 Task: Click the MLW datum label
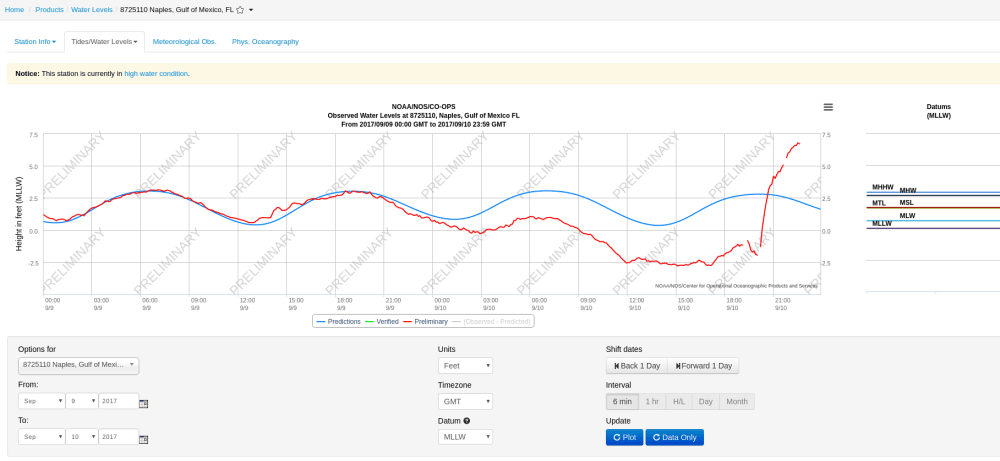(x=907, y=216)
